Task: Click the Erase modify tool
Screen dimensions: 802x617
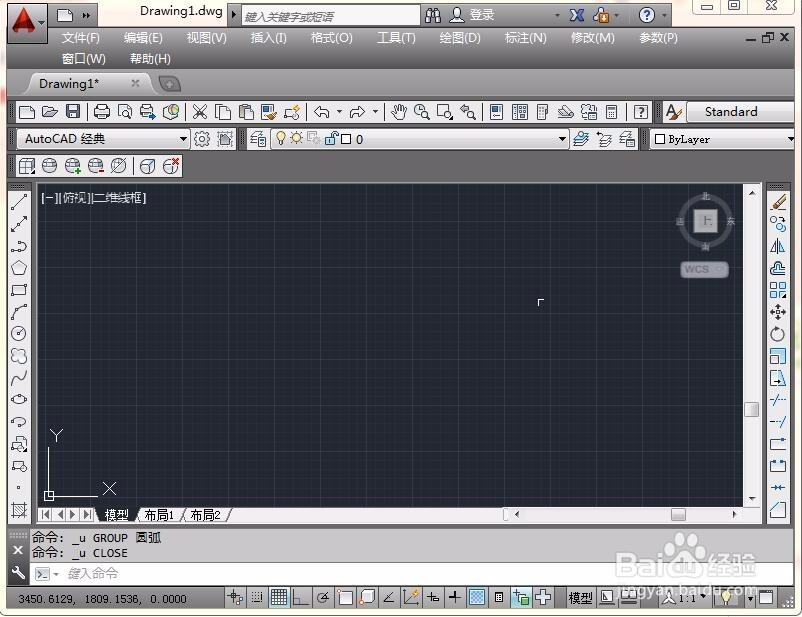Action: pyautogui.click(x=778, y=202)
